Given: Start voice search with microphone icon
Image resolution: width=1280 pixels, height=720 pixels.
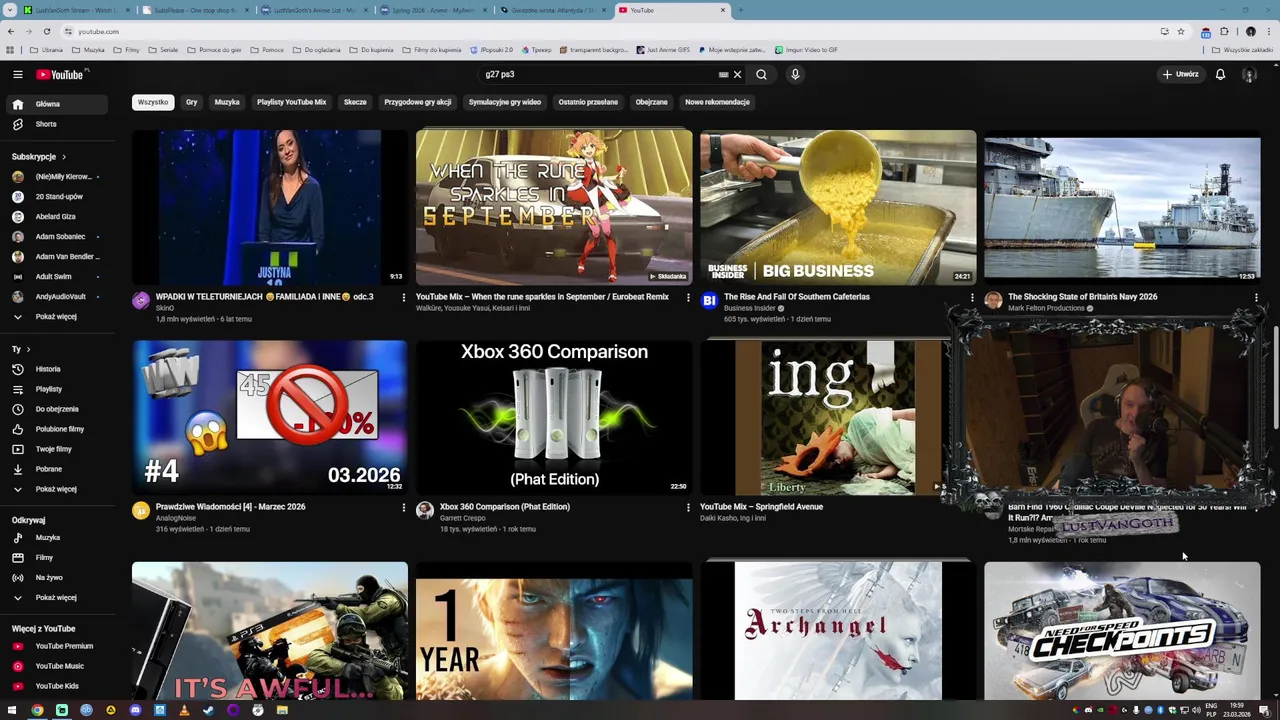Looking at the screenshot, I should 795,74.
